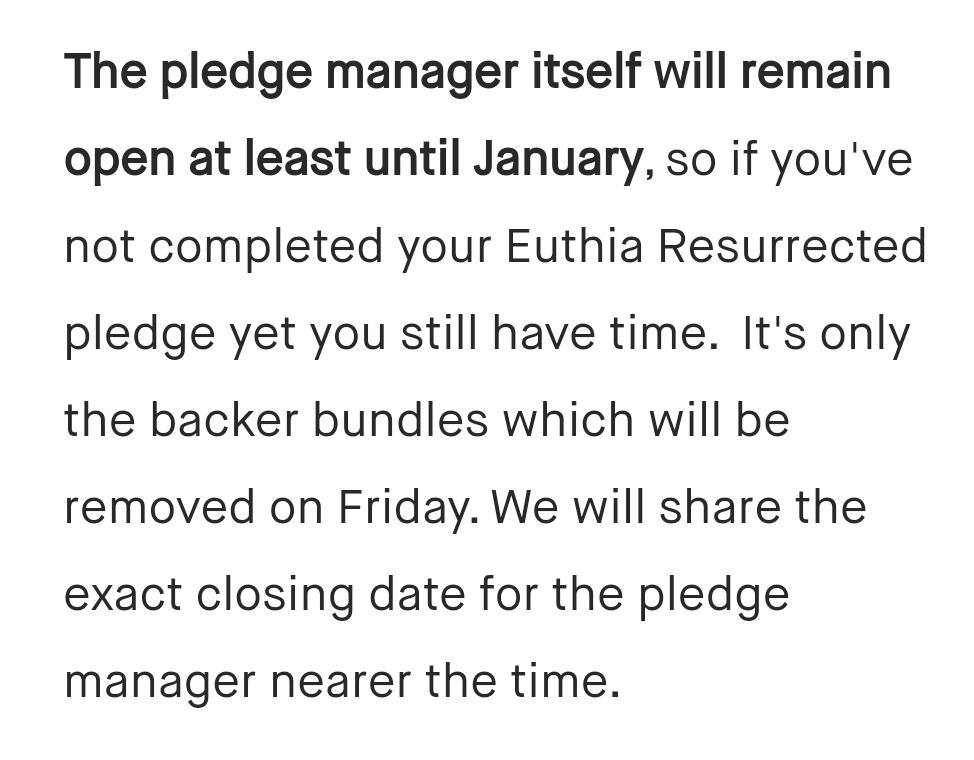Click the word "removed"
This screenshot has height=760, width=974.
coord(160,506)
